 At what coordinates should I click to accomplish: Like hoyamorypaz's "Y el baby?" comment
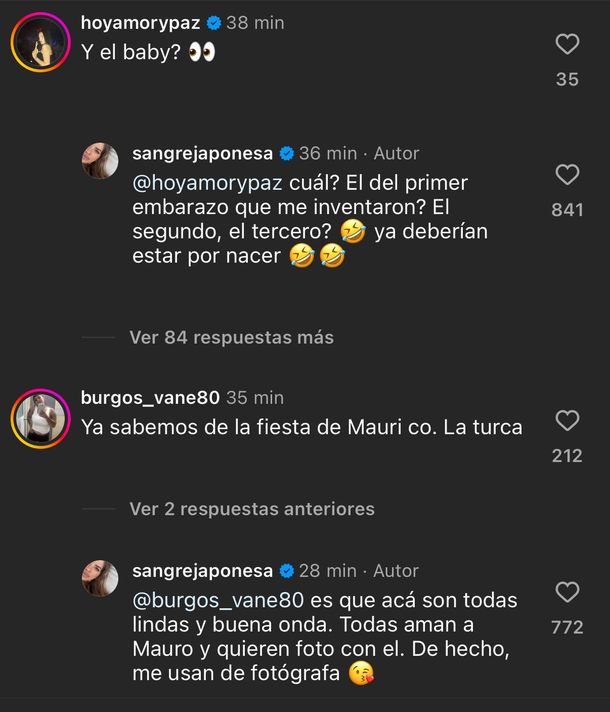[567, 44]
